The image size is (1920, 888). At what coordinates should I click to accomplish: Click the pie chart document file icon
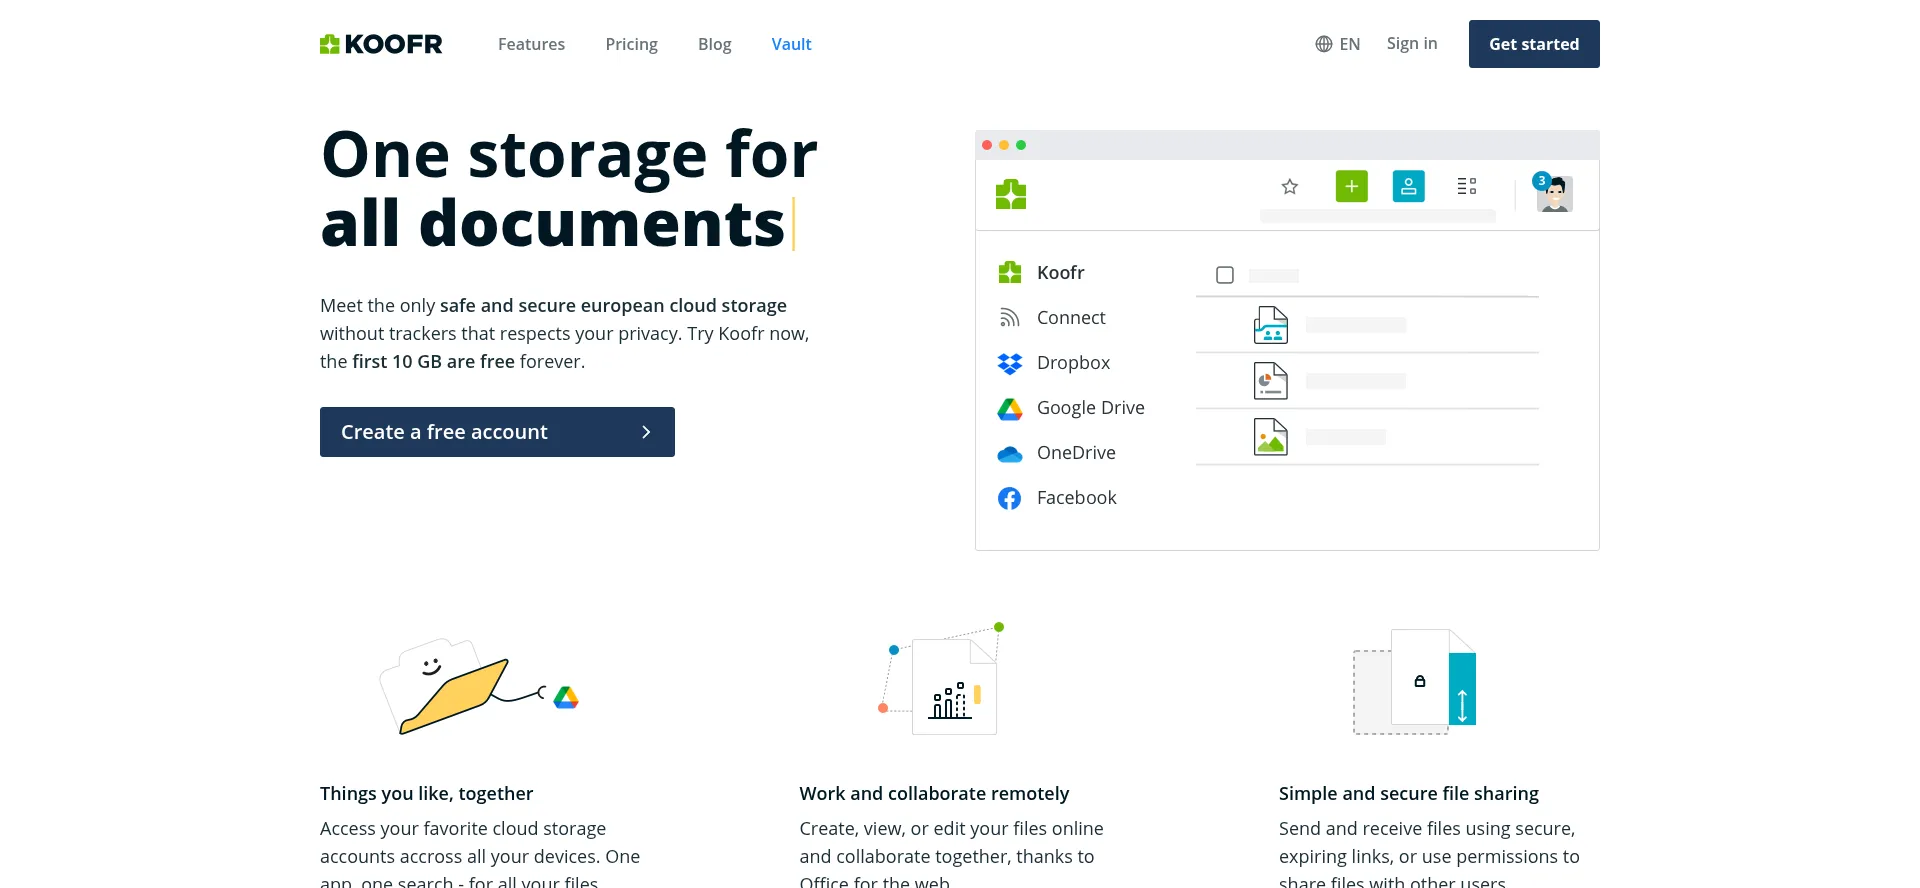(x=1271, y=381)
